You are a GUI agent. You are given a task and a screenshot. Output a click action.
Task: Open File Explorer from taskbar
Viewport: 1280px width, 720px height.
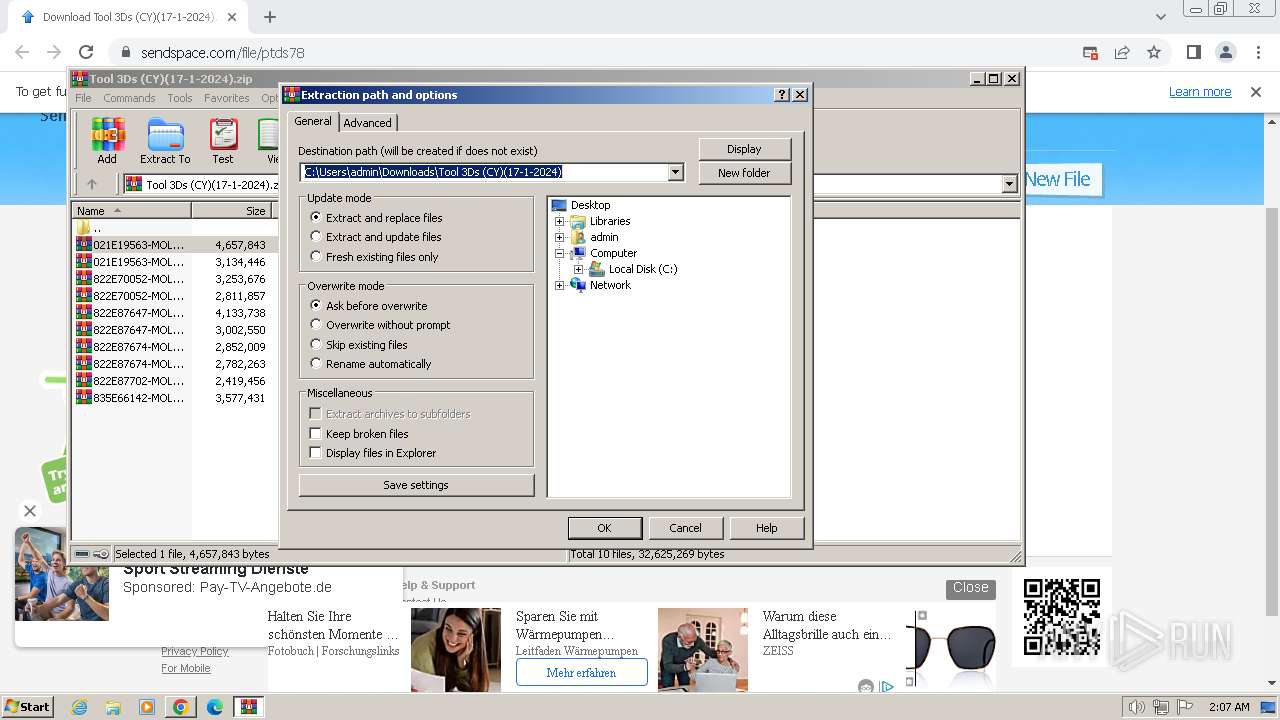[113, 707]
